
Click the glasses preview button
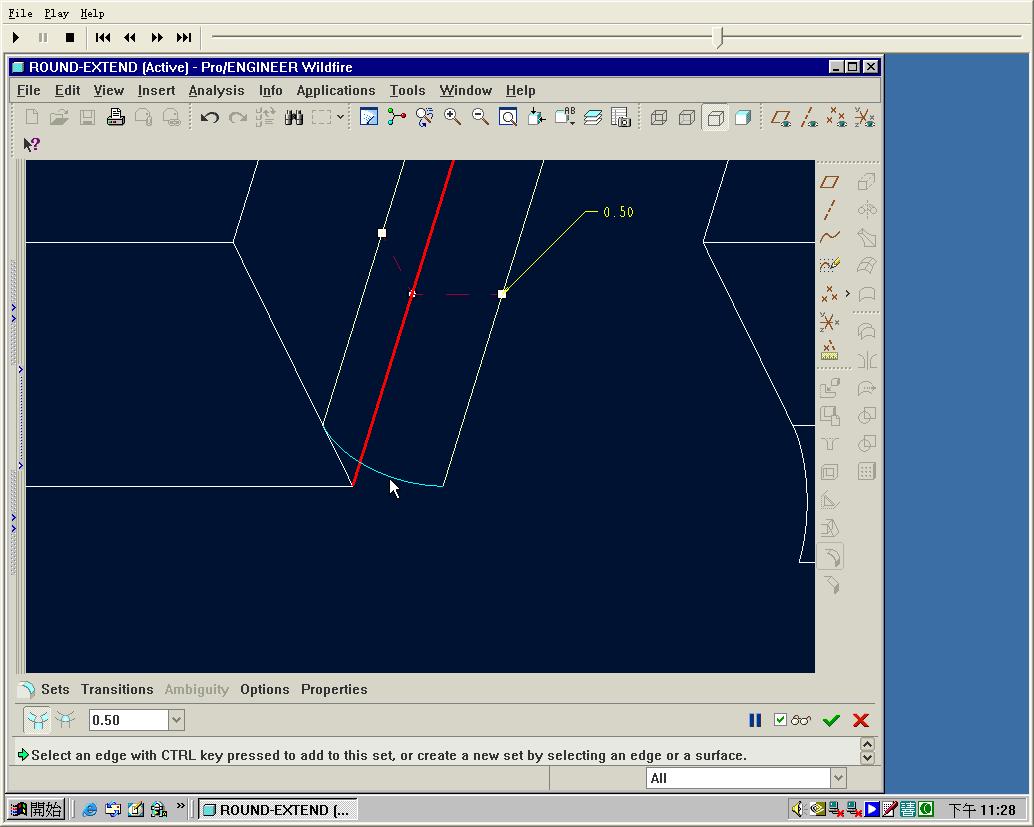point(801,720)
